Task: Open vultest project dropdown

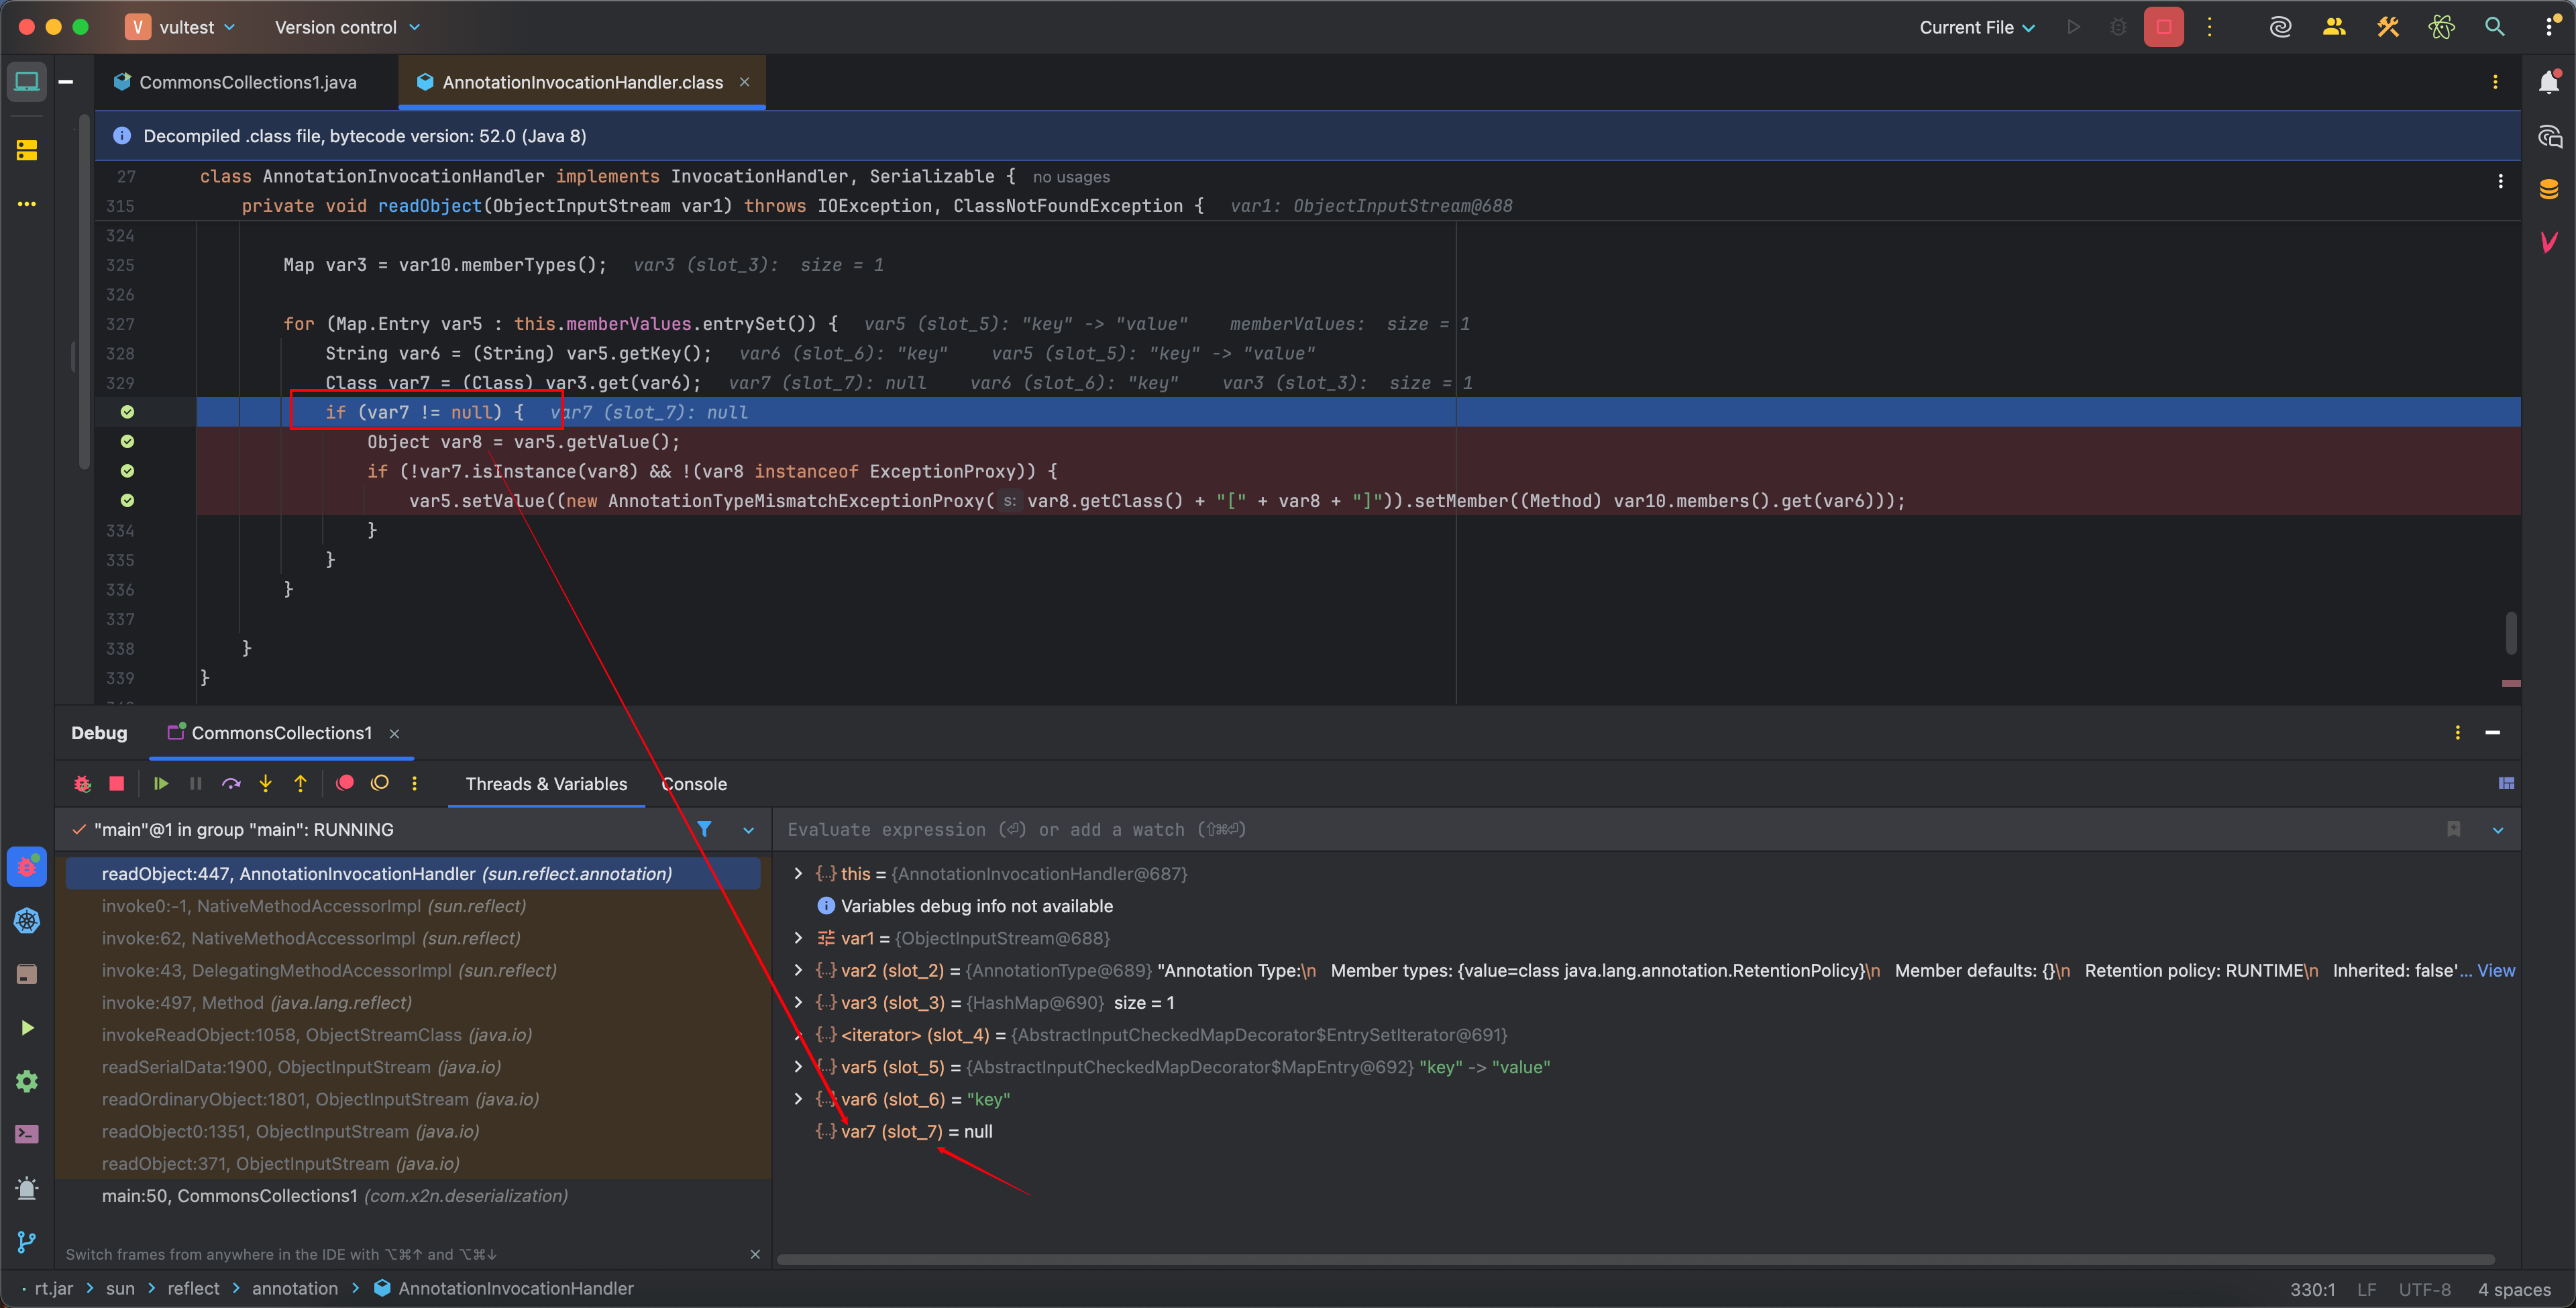Action: (x=181, y=27)
